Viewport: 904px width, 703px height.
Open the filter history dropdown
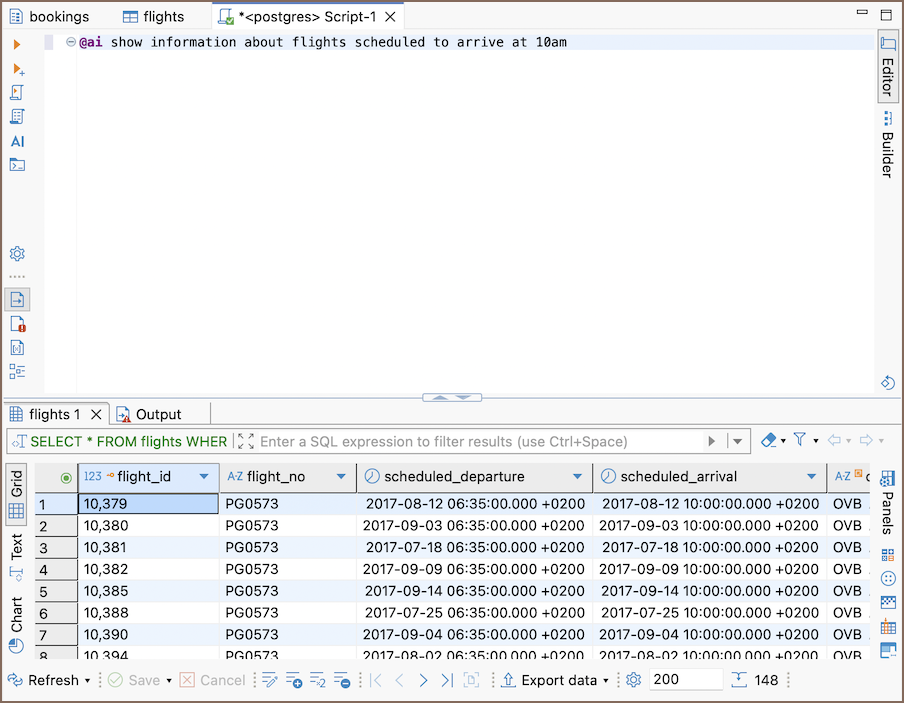click(x=738, y=441)
